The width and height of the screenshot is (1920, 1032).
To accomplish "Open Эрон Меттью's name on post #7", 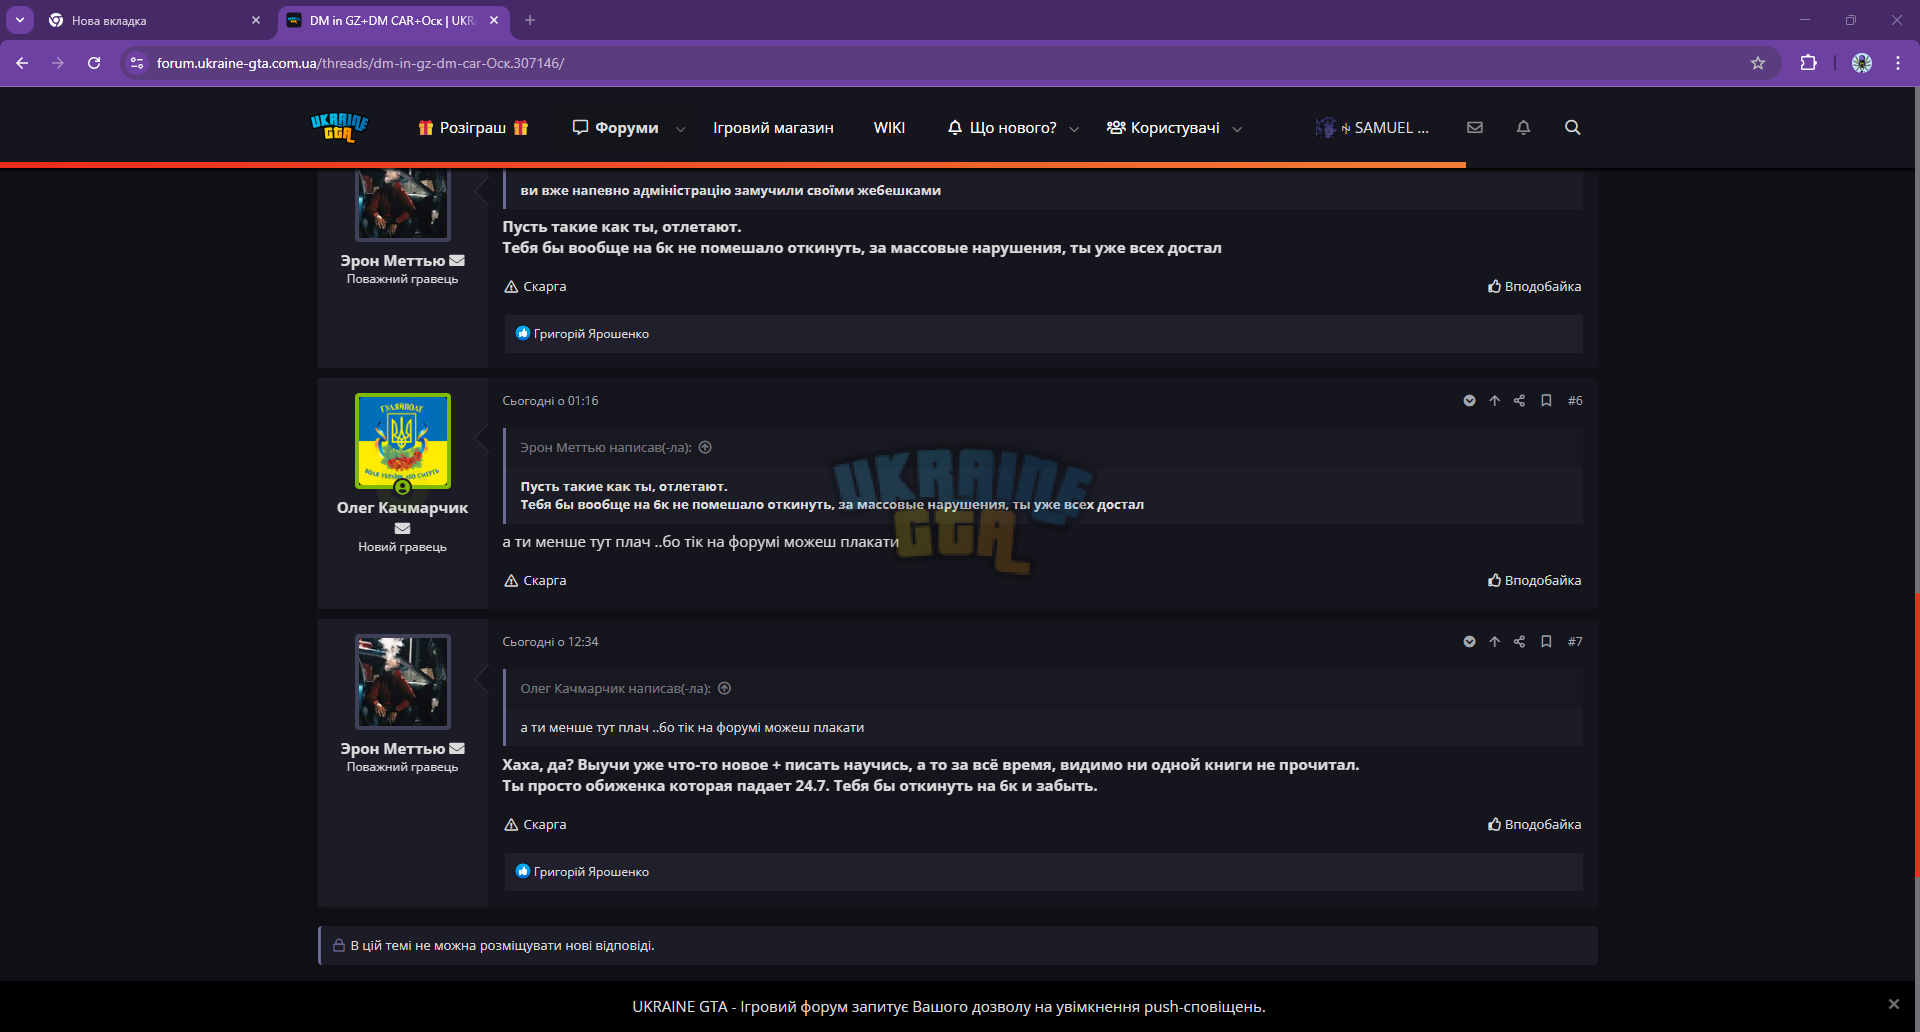I will click(392, 749).
